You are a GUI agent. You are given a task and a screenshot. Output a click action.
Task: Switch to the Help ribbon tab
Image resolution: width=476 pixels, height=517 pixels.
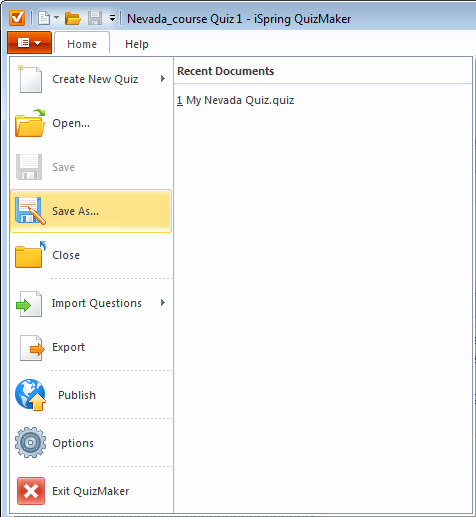coord(137,44)
